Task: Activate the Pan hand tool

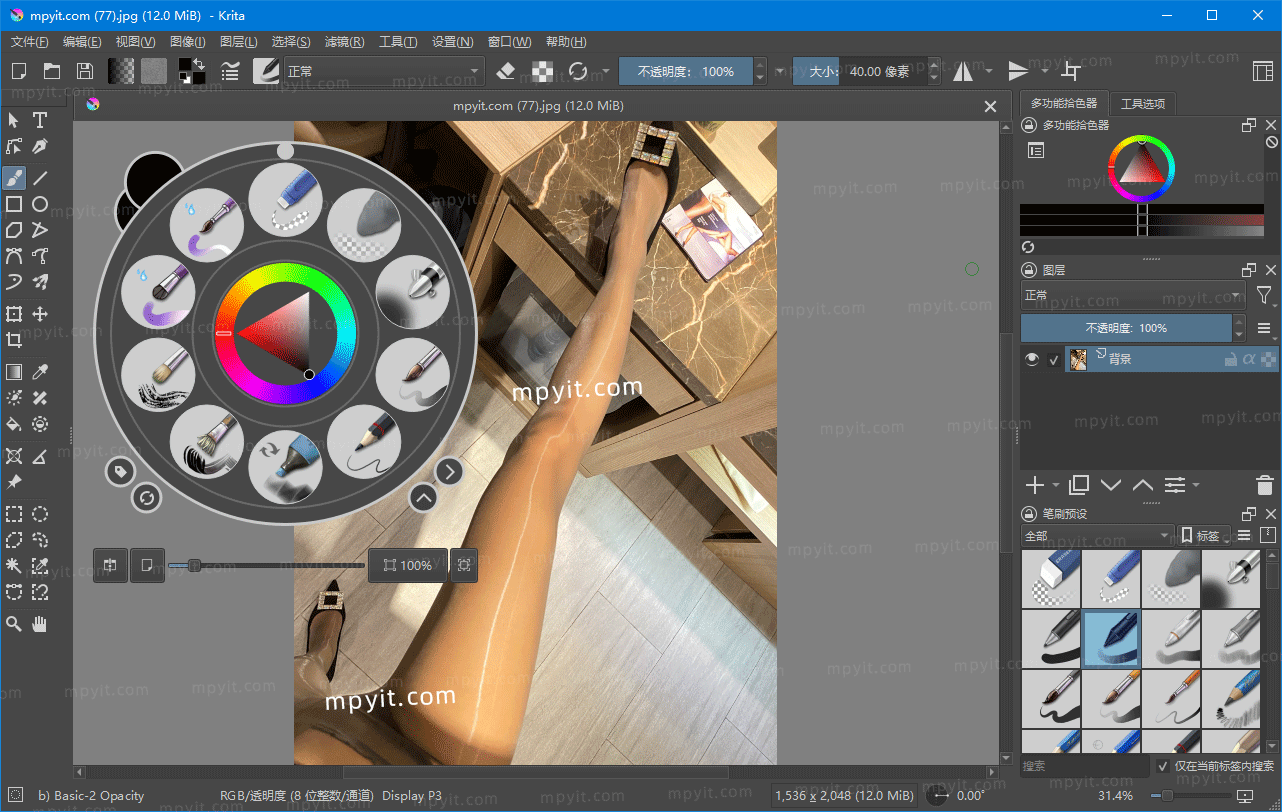Action: (x=40, y=624)
